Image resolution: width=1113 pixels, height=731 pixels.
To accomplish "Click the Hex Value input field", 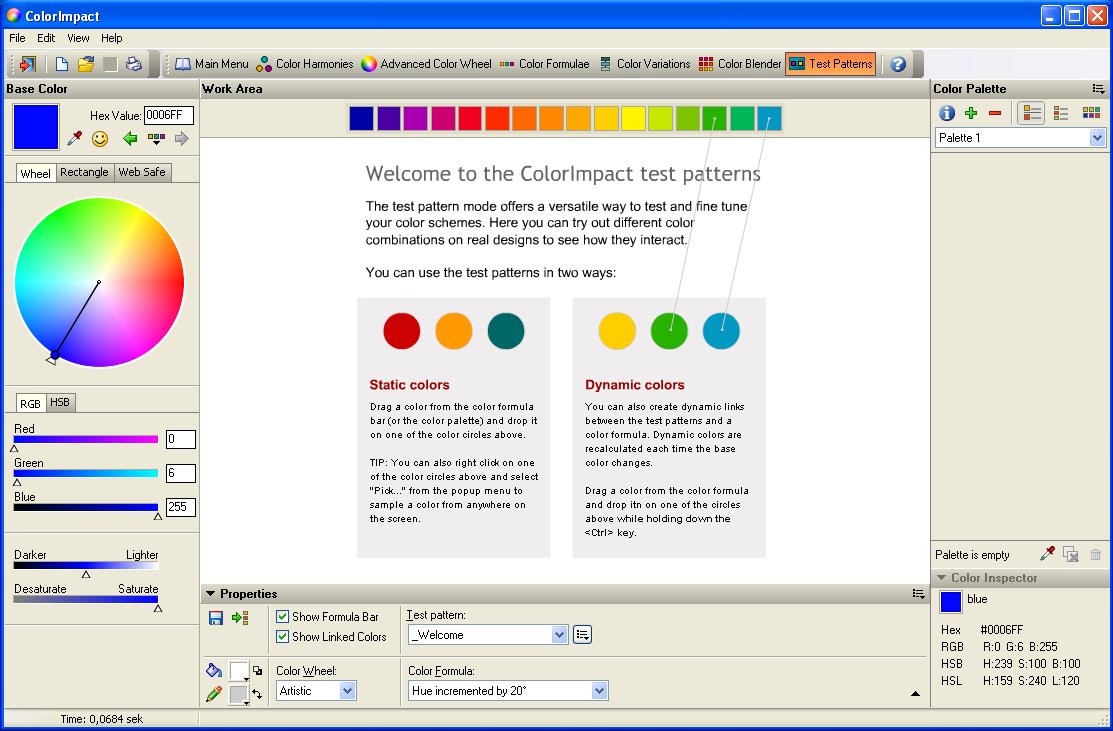I will (169, 115).
